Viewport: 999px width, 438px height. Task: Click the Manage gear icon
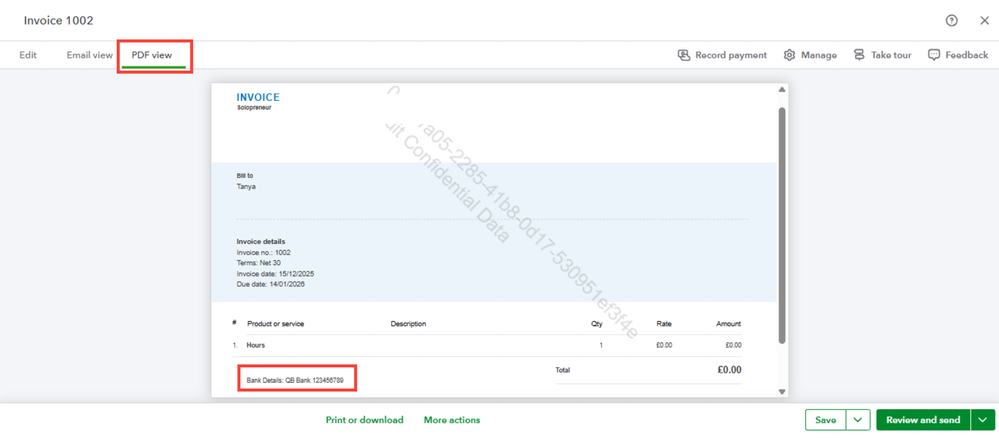point(789,55)
